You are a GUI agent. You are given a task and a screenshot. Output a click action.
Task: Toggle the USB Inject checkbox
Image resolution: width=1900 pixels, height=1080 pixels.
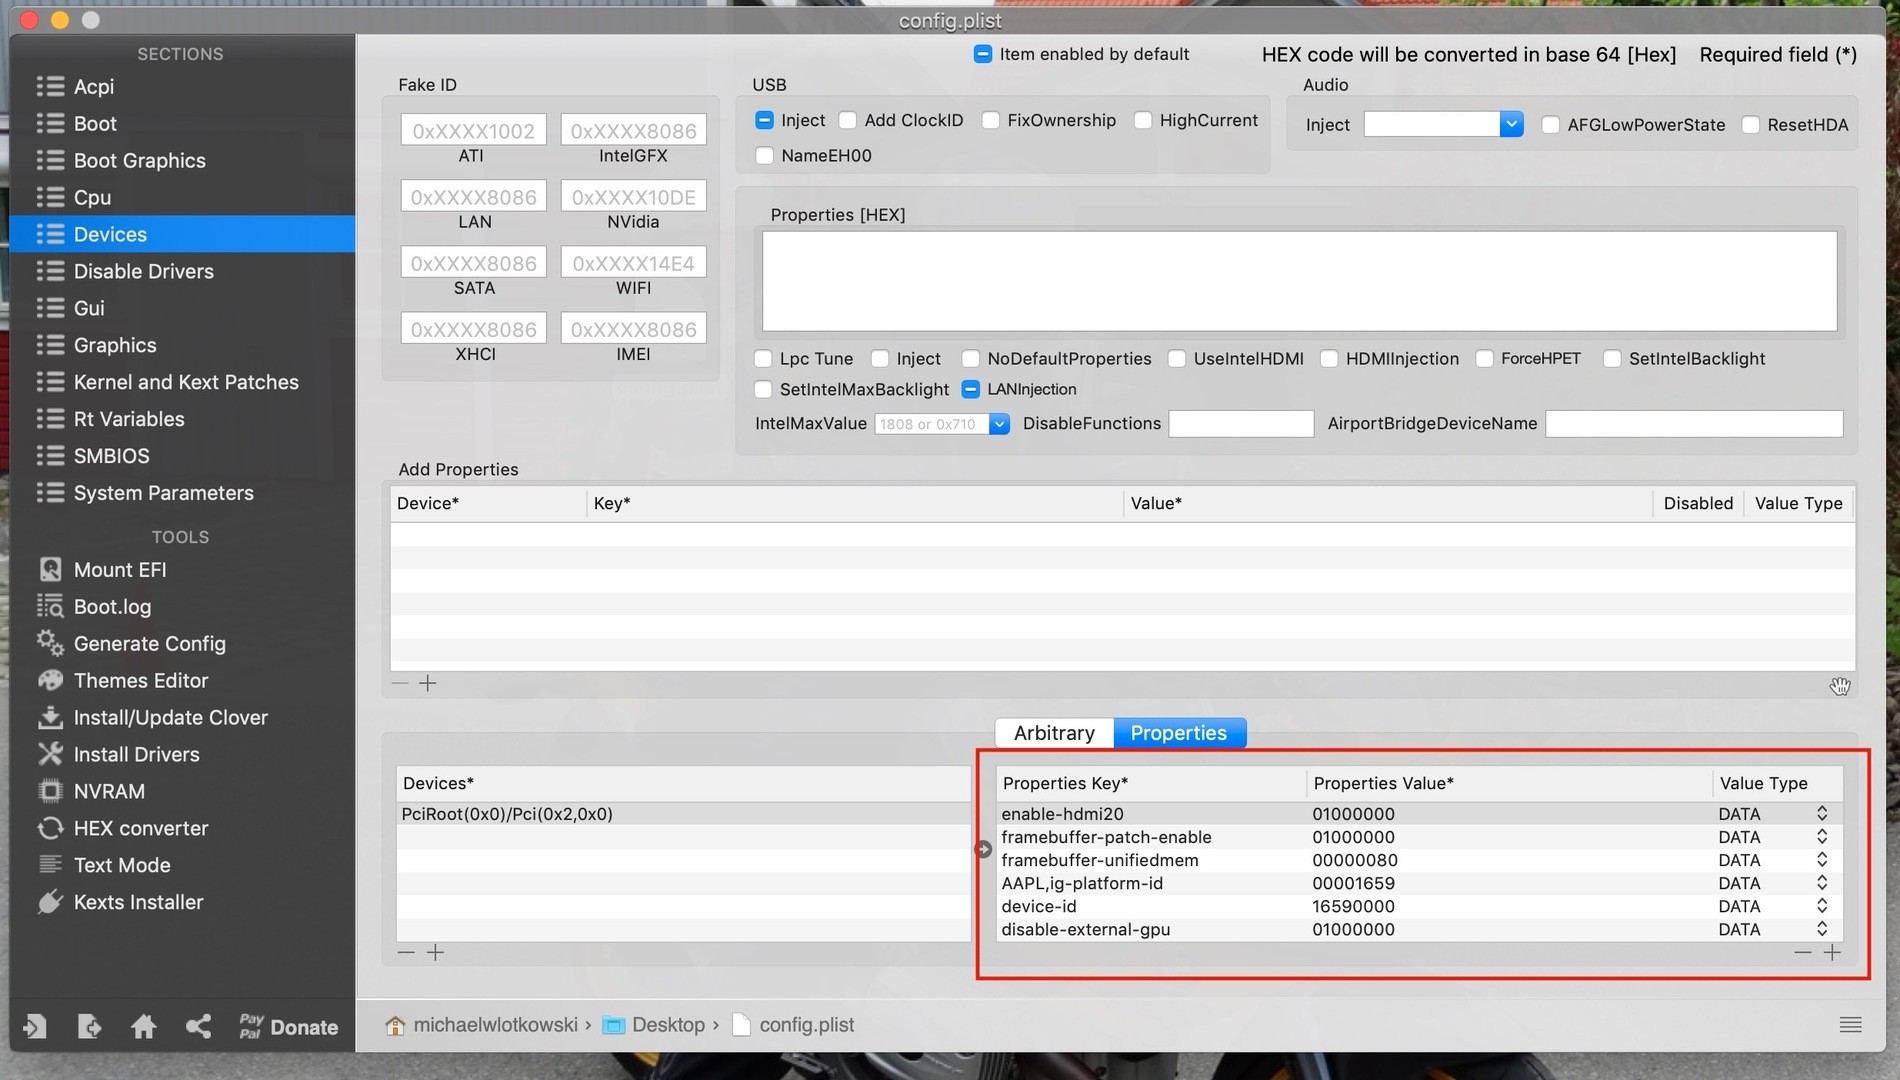(x=765, y=121)
